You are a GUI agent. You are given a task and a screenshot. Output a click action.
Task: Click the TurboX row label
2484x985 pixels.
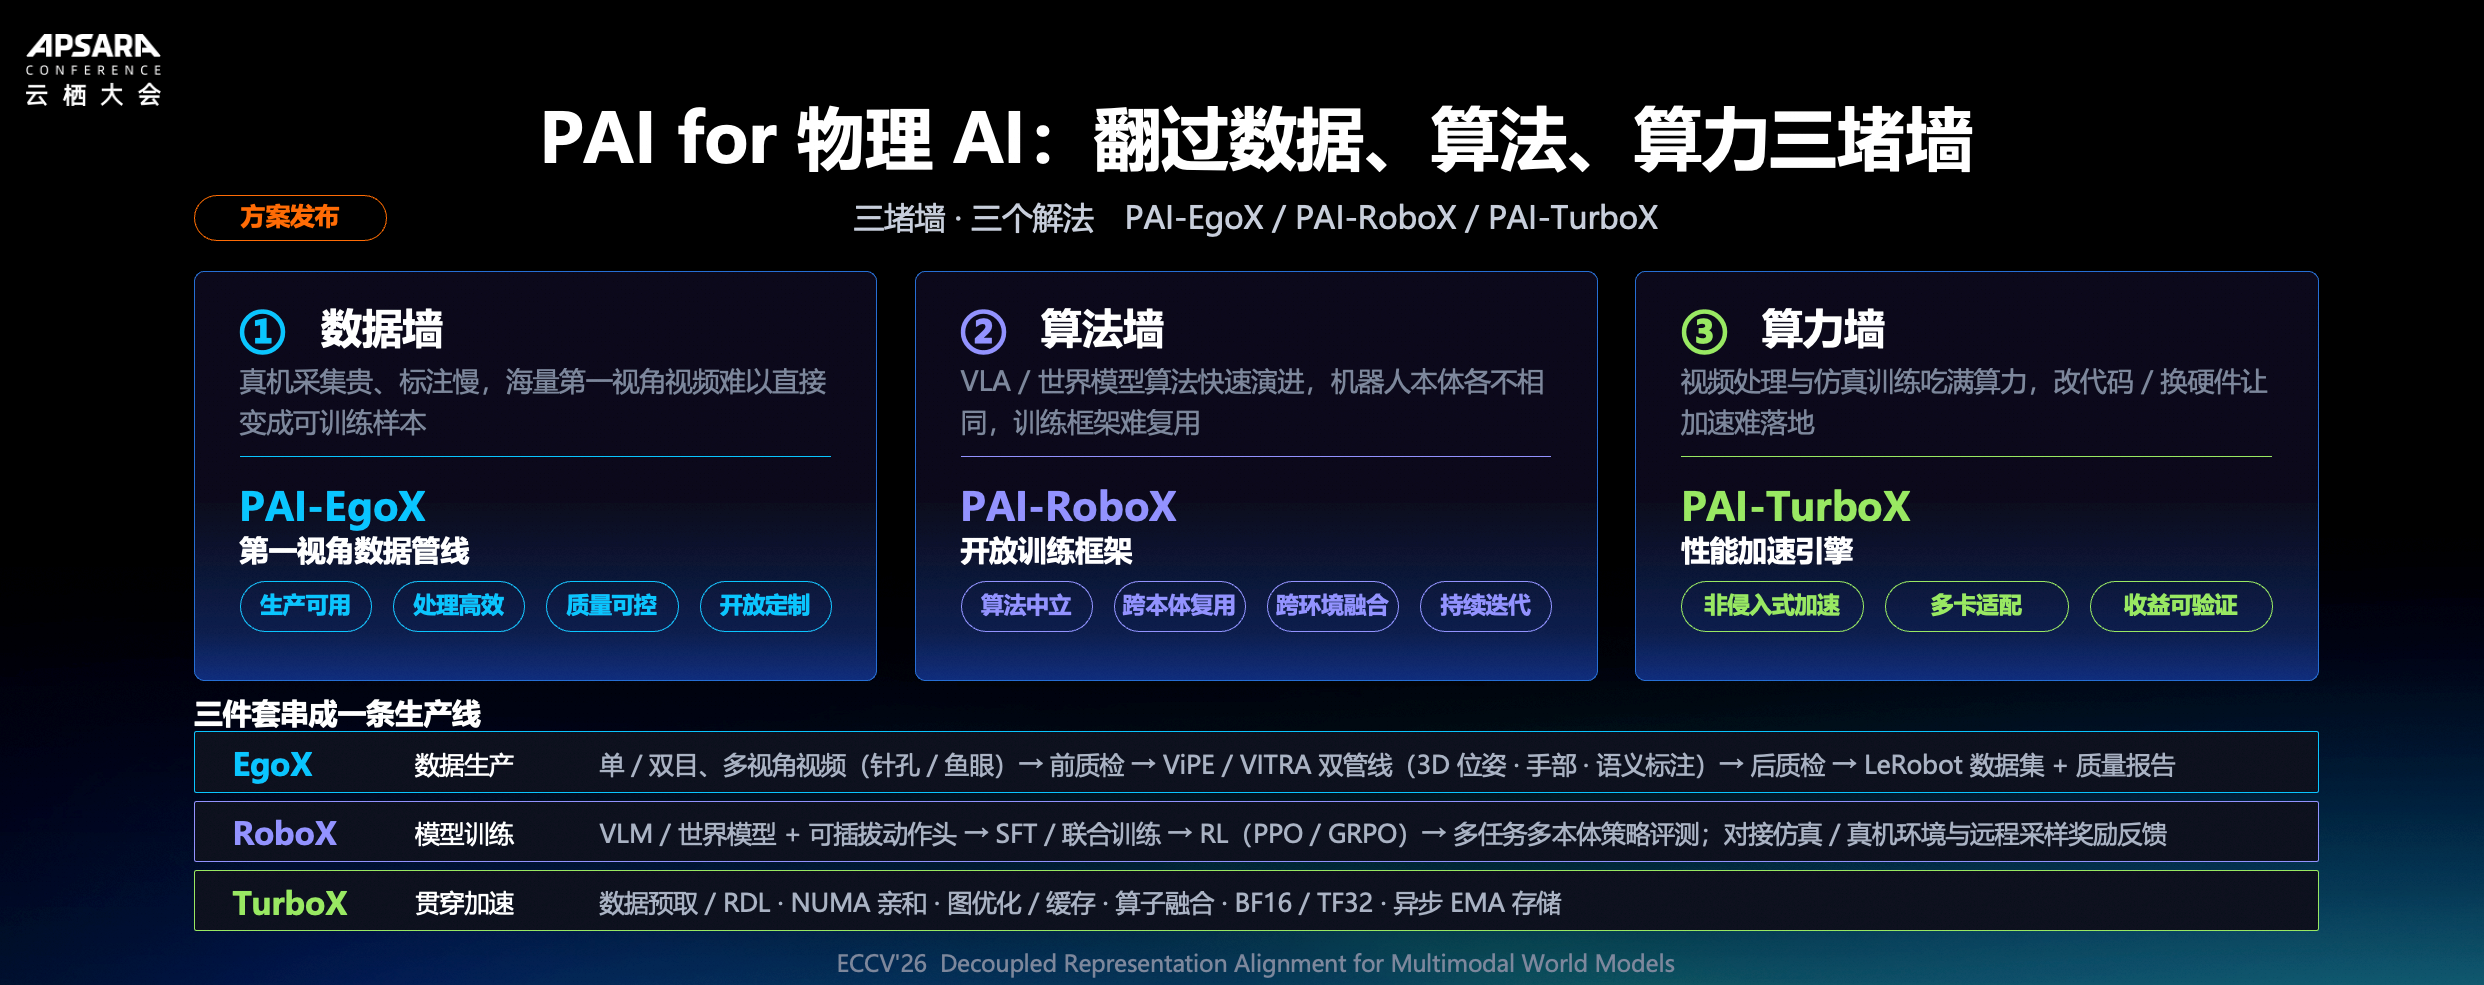pos(290,903)
